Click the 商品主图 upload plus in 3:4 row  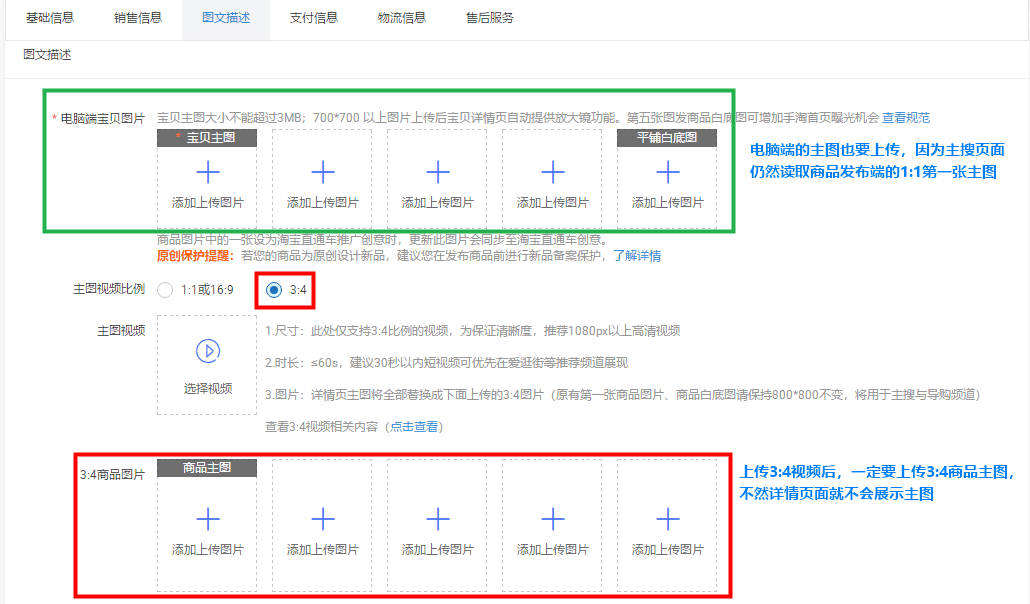(207, 519)
